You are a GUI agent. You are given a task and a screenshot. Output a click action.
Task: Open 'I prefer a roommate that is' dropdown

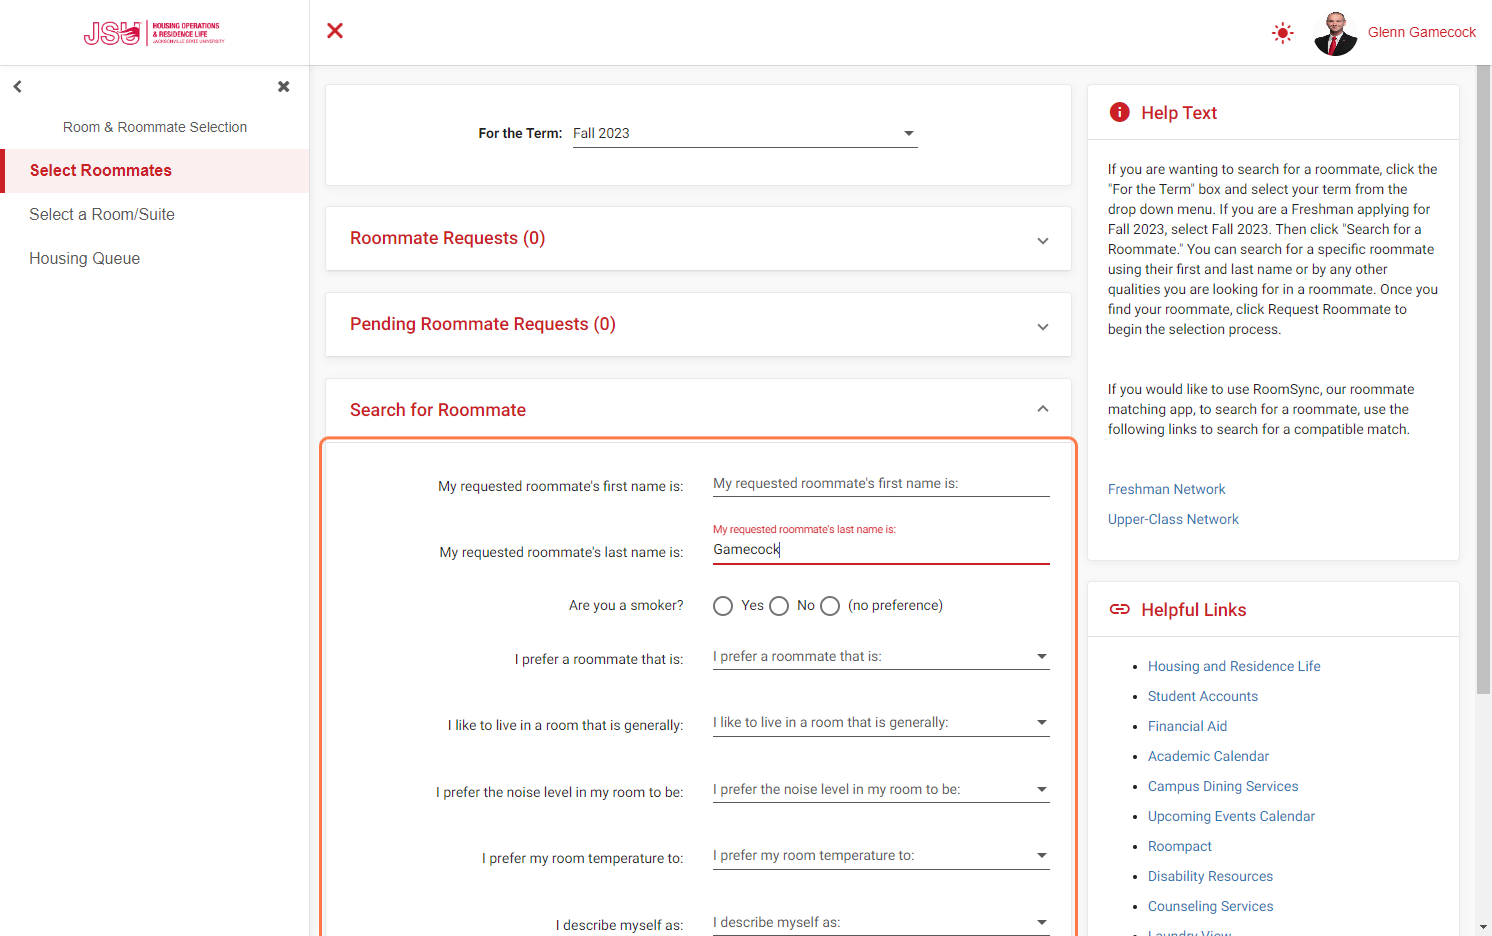point(881,657)
